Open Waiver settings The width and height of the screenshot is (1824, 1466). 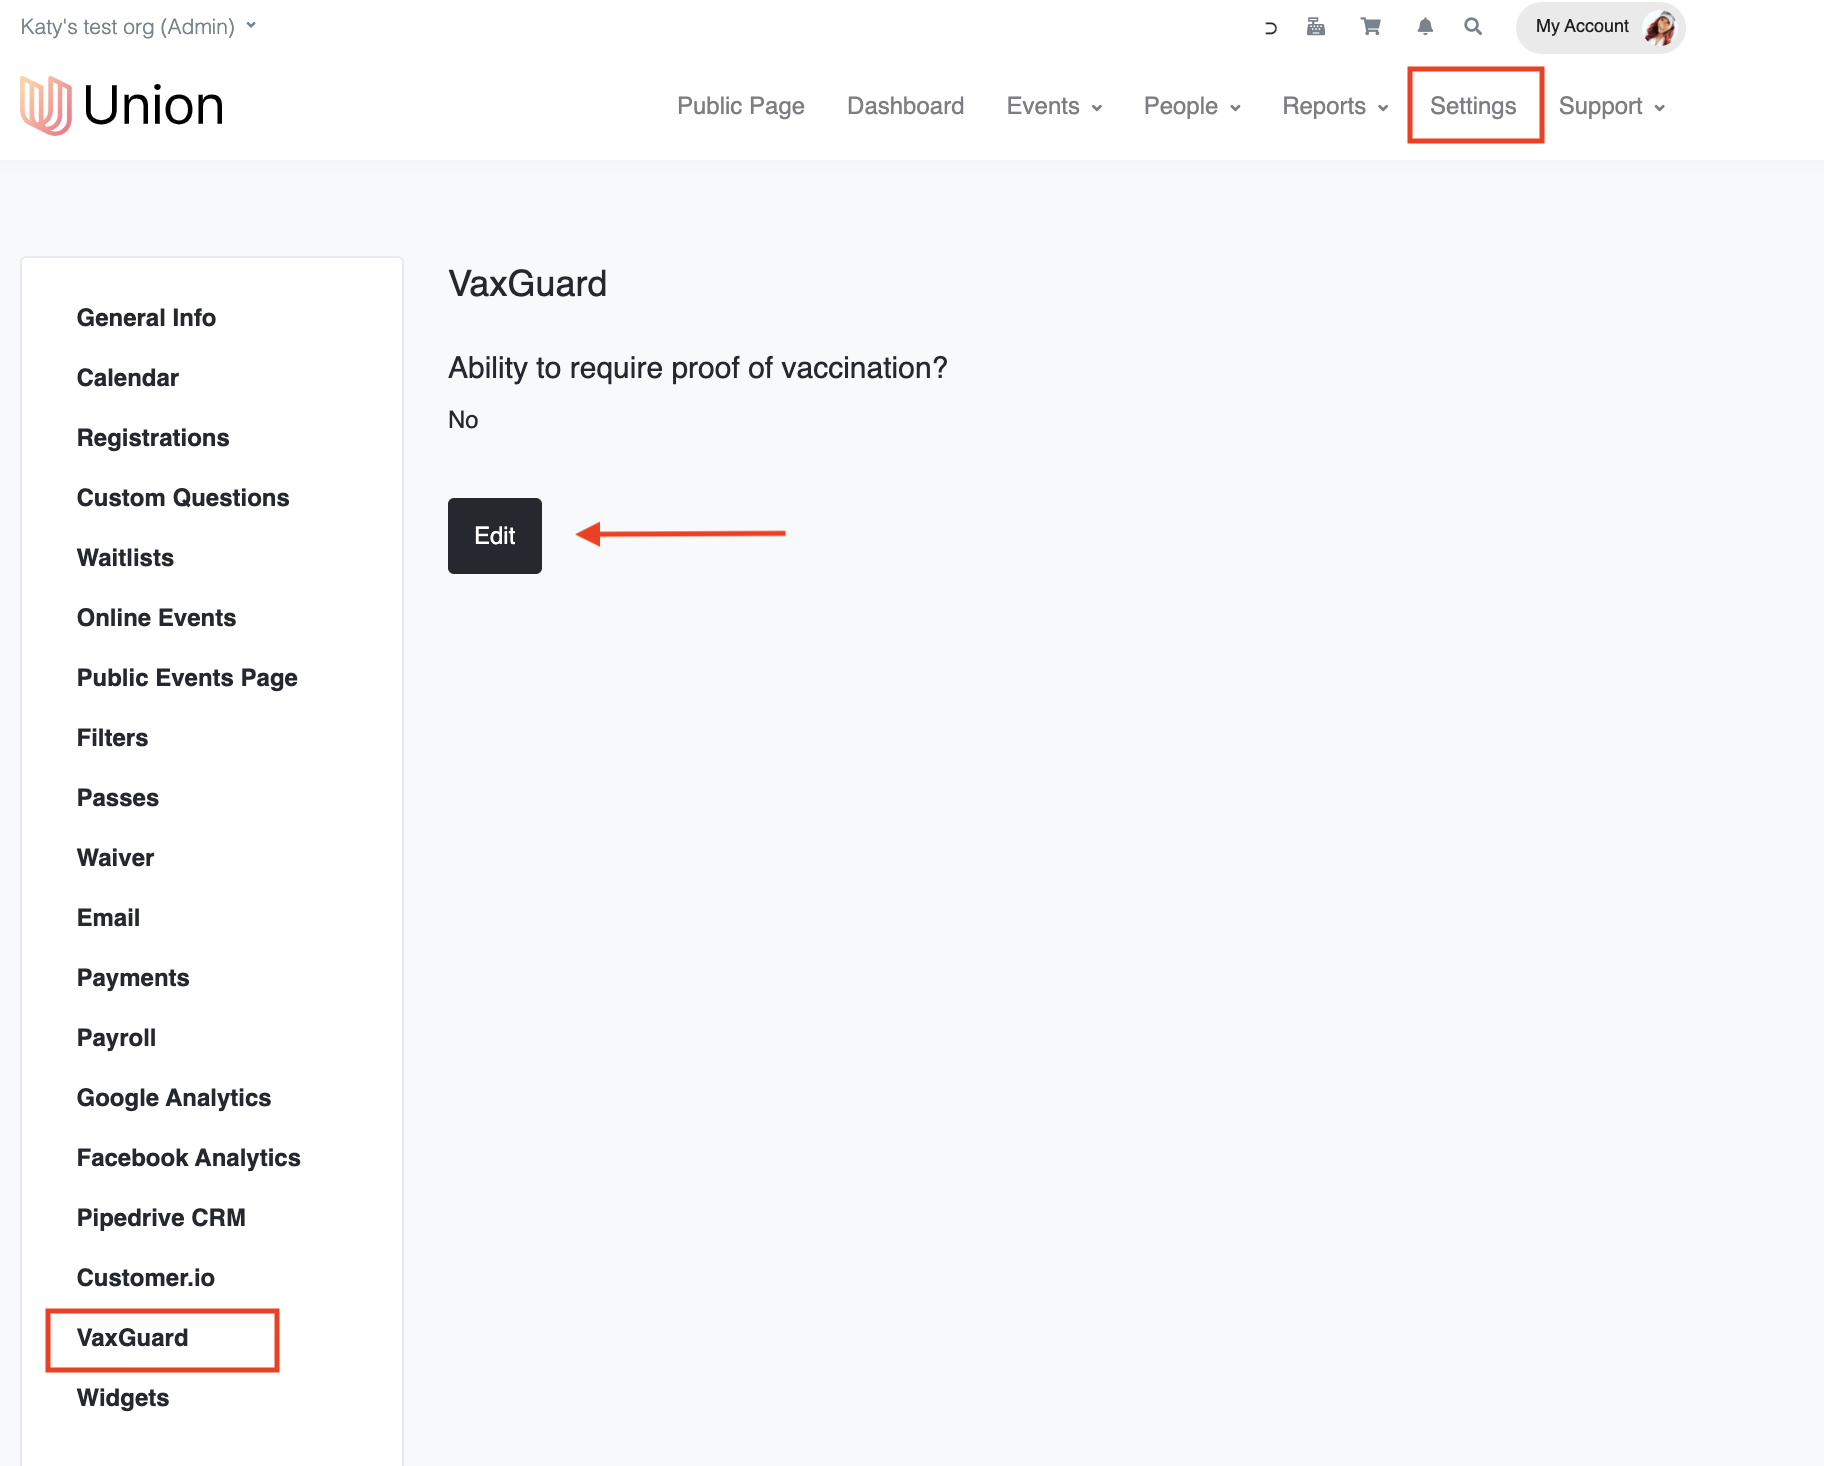tap(115, 858)
